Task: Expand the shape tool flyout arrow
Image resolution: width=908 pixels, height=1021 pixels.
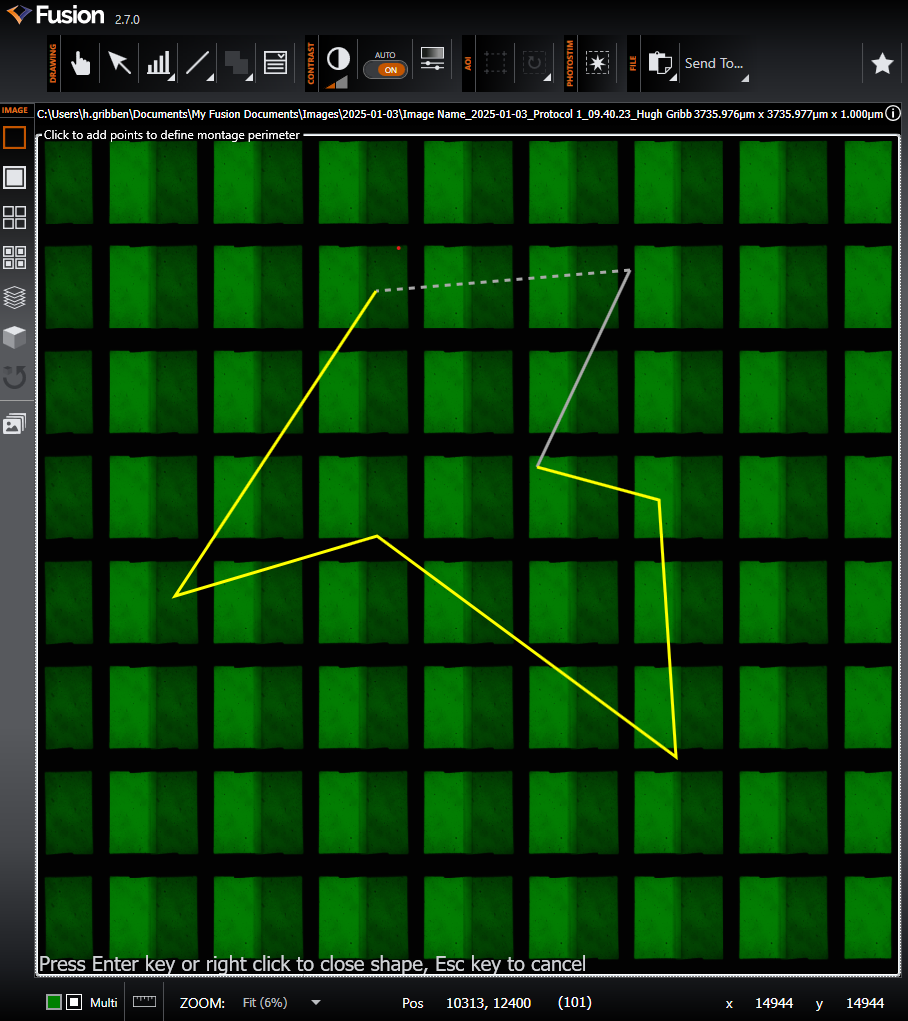Action: 248,79
